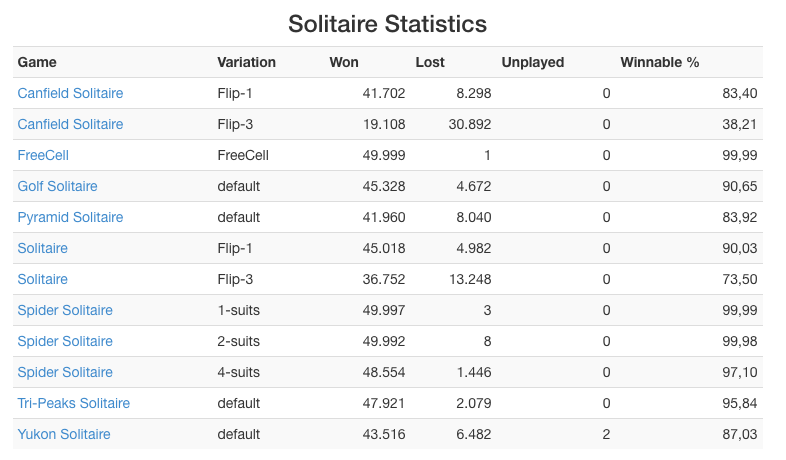
Task: Open the Canfield Solitaire Flip-1 link
Action: click(70, 93)
